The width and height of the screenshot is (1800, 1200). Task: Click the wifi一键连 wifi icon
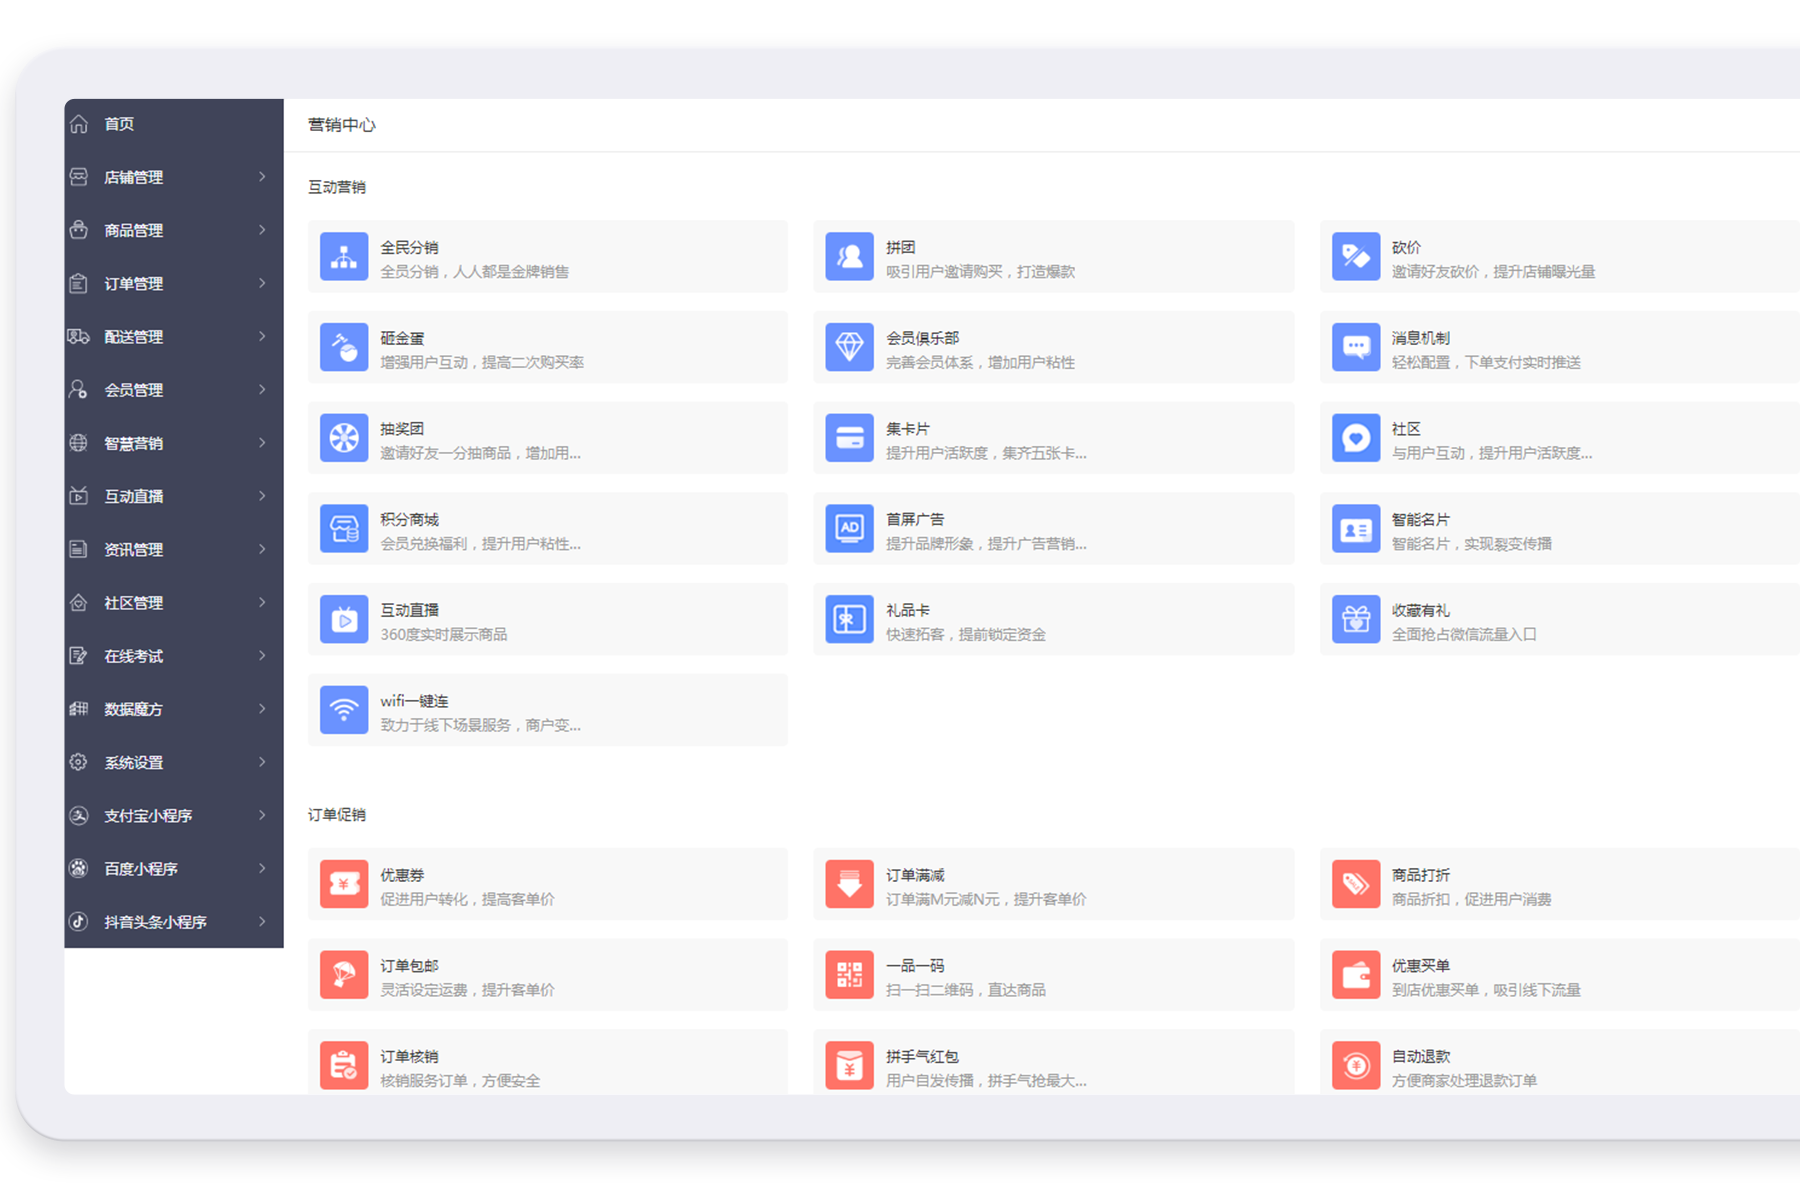344,710
